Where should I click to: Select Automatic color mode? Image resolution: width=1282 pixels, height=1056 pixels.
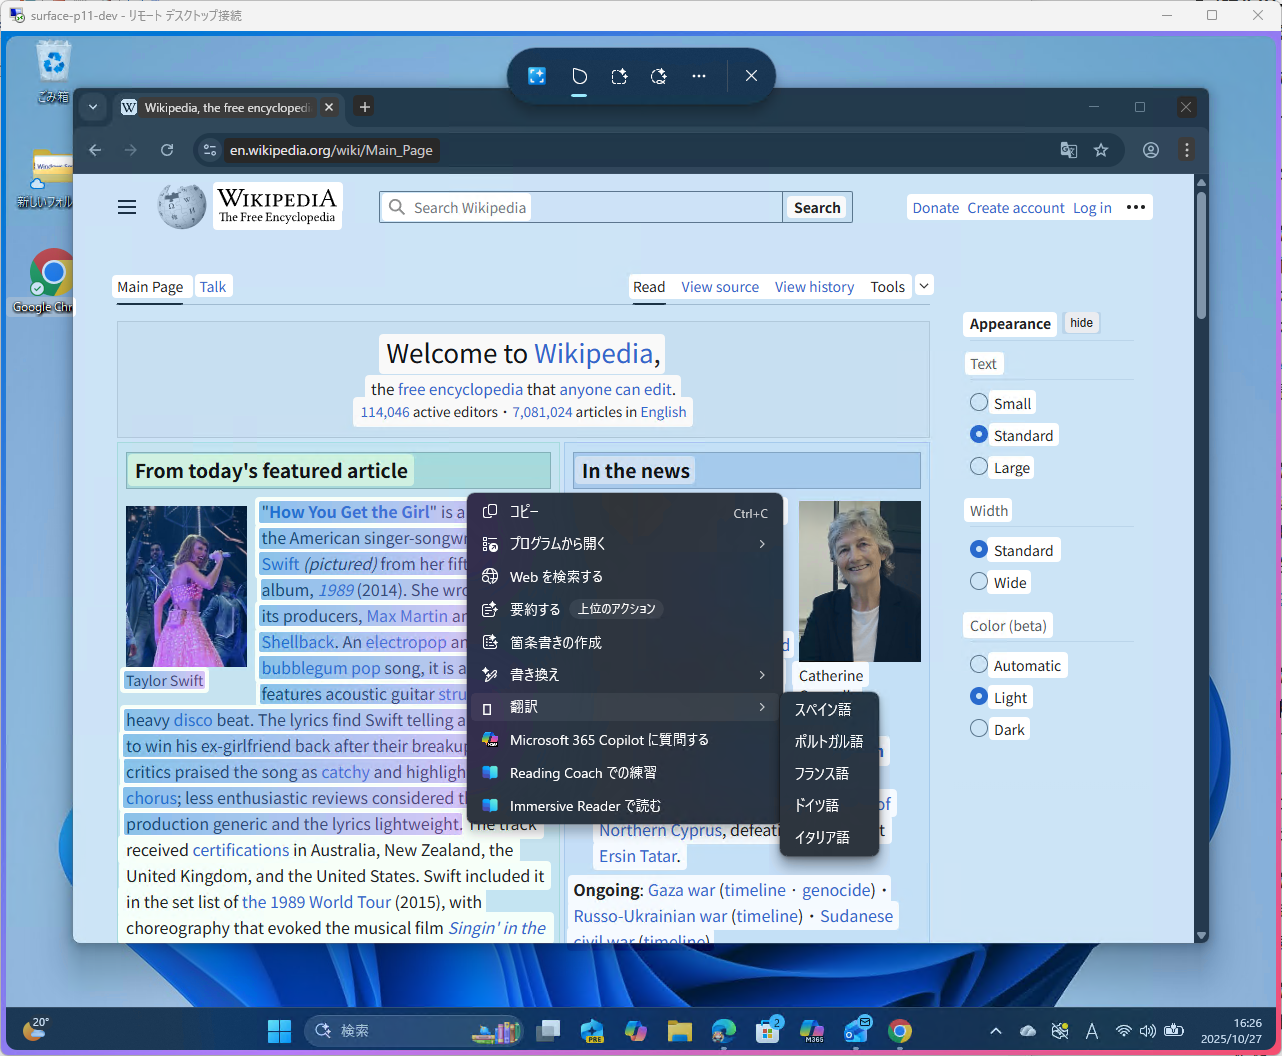point(979,664)
